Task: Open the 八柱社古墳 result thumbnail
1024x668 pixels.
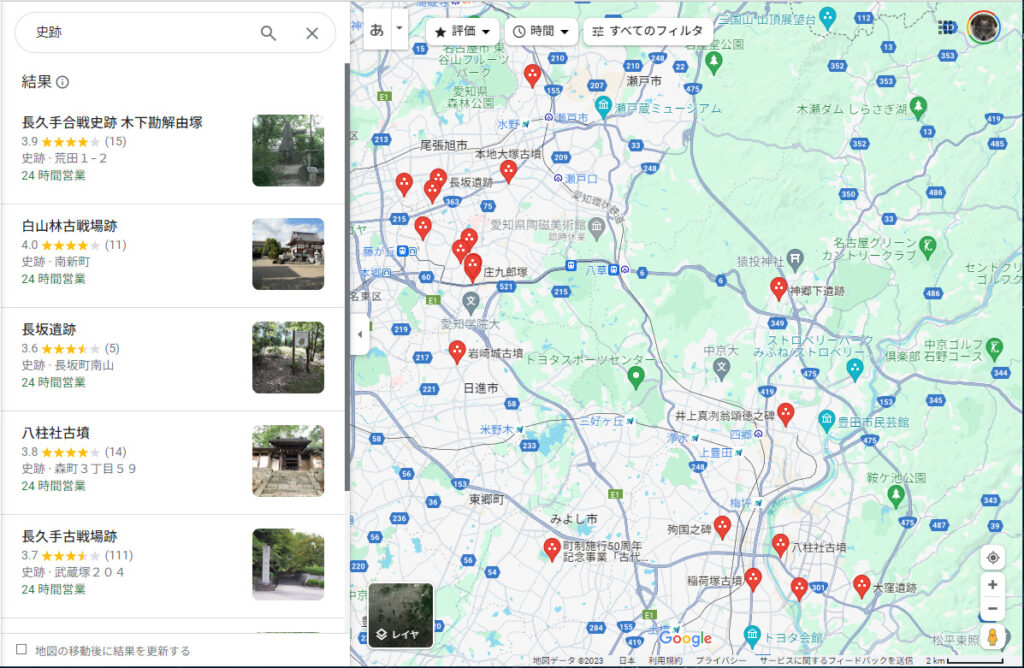Action: click(288, 461)
